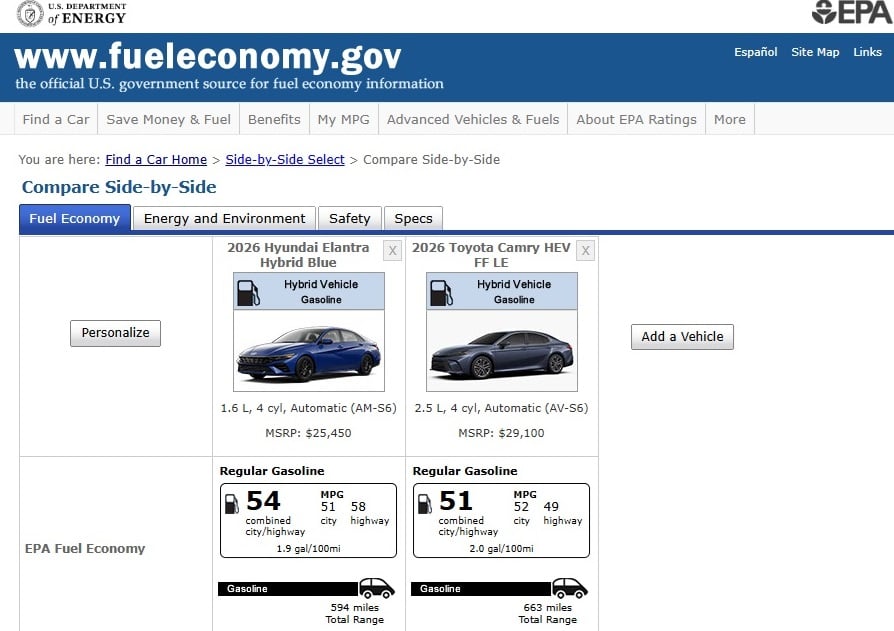Click the Elantra engine spec 1.6 L text

308,408
